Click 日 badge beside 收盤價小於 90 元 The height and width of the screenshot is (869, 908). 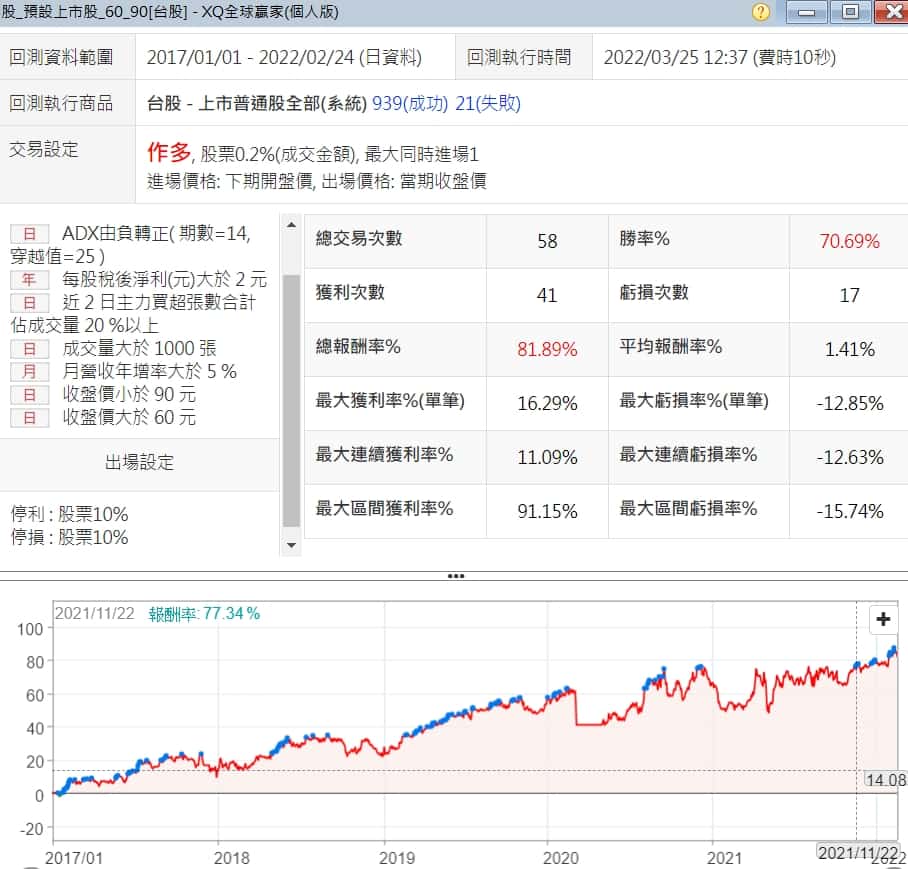[29, 395]
